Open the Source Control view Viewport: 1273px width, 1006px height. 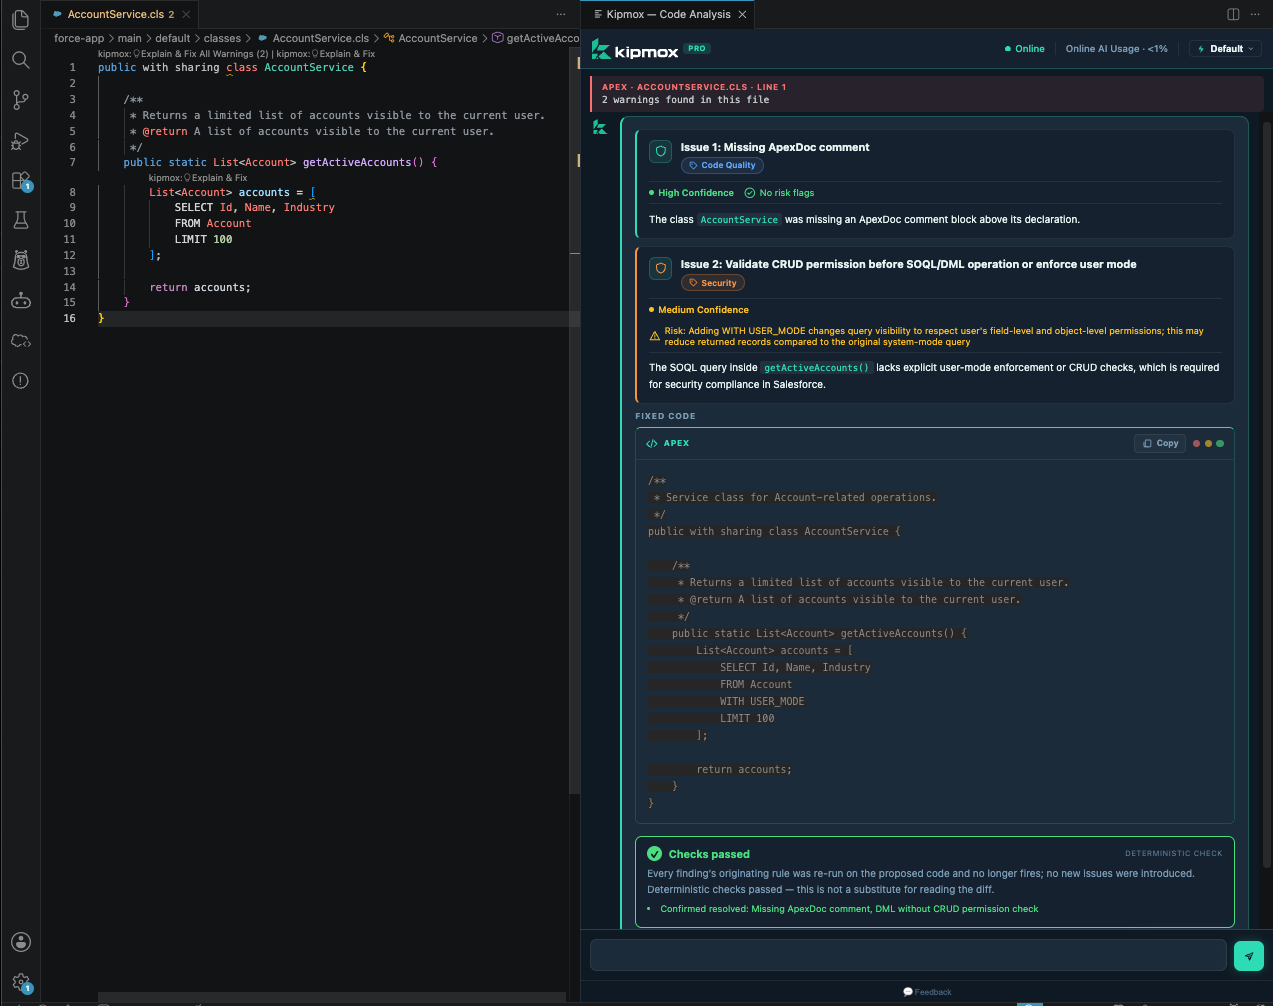click(20, 100)
